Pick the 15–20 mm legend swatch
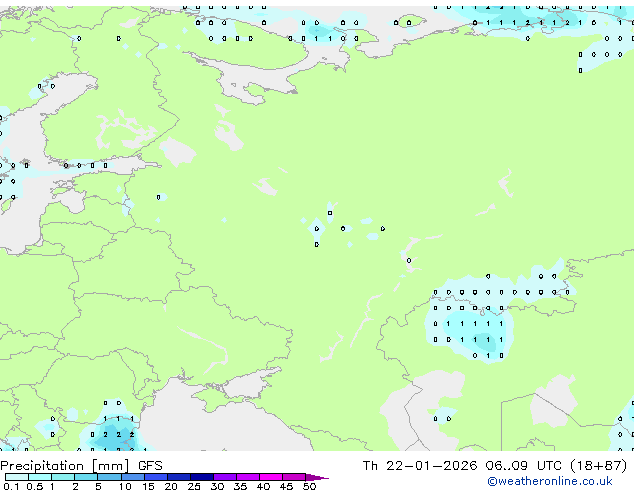Viewport: 634px width, 490px height. click(156, 477)
